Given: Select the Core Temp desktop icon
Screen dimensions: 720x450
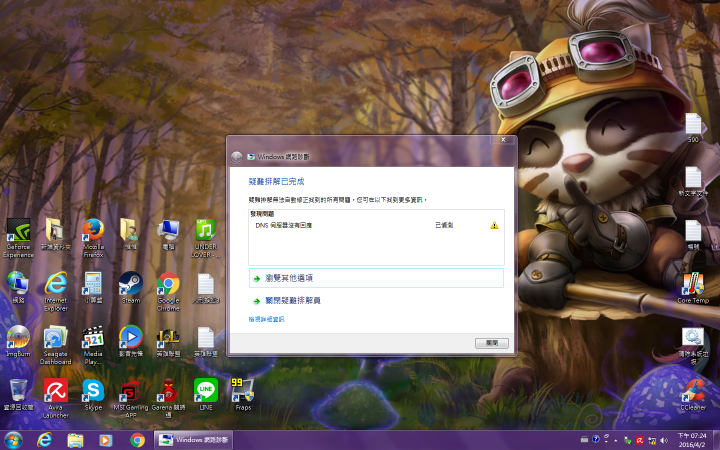Looking at the screenshot, I should point(693,287).
